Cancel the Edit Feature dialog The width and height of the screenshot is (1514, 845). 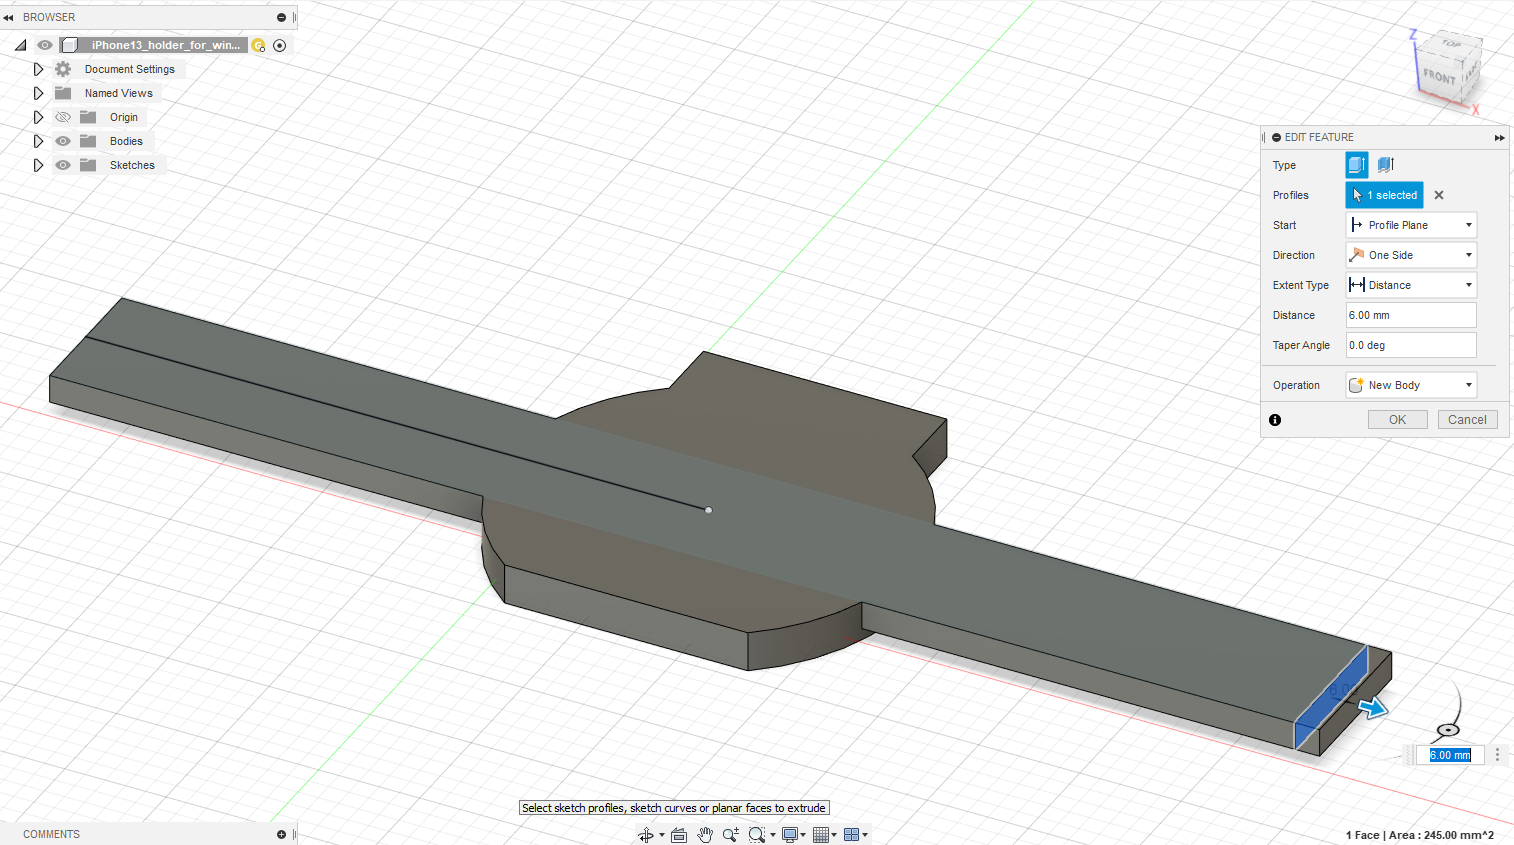1467,420
